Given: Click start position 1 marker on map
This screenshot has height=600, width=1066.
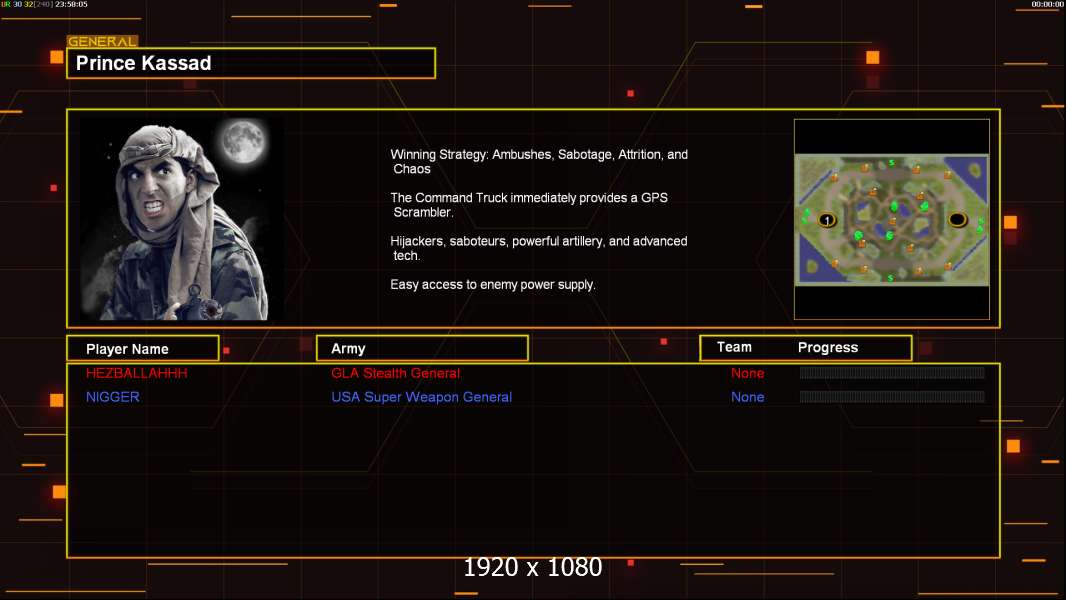Looking at the screenshot, I should pyautogui.click(x=827, y=220).
